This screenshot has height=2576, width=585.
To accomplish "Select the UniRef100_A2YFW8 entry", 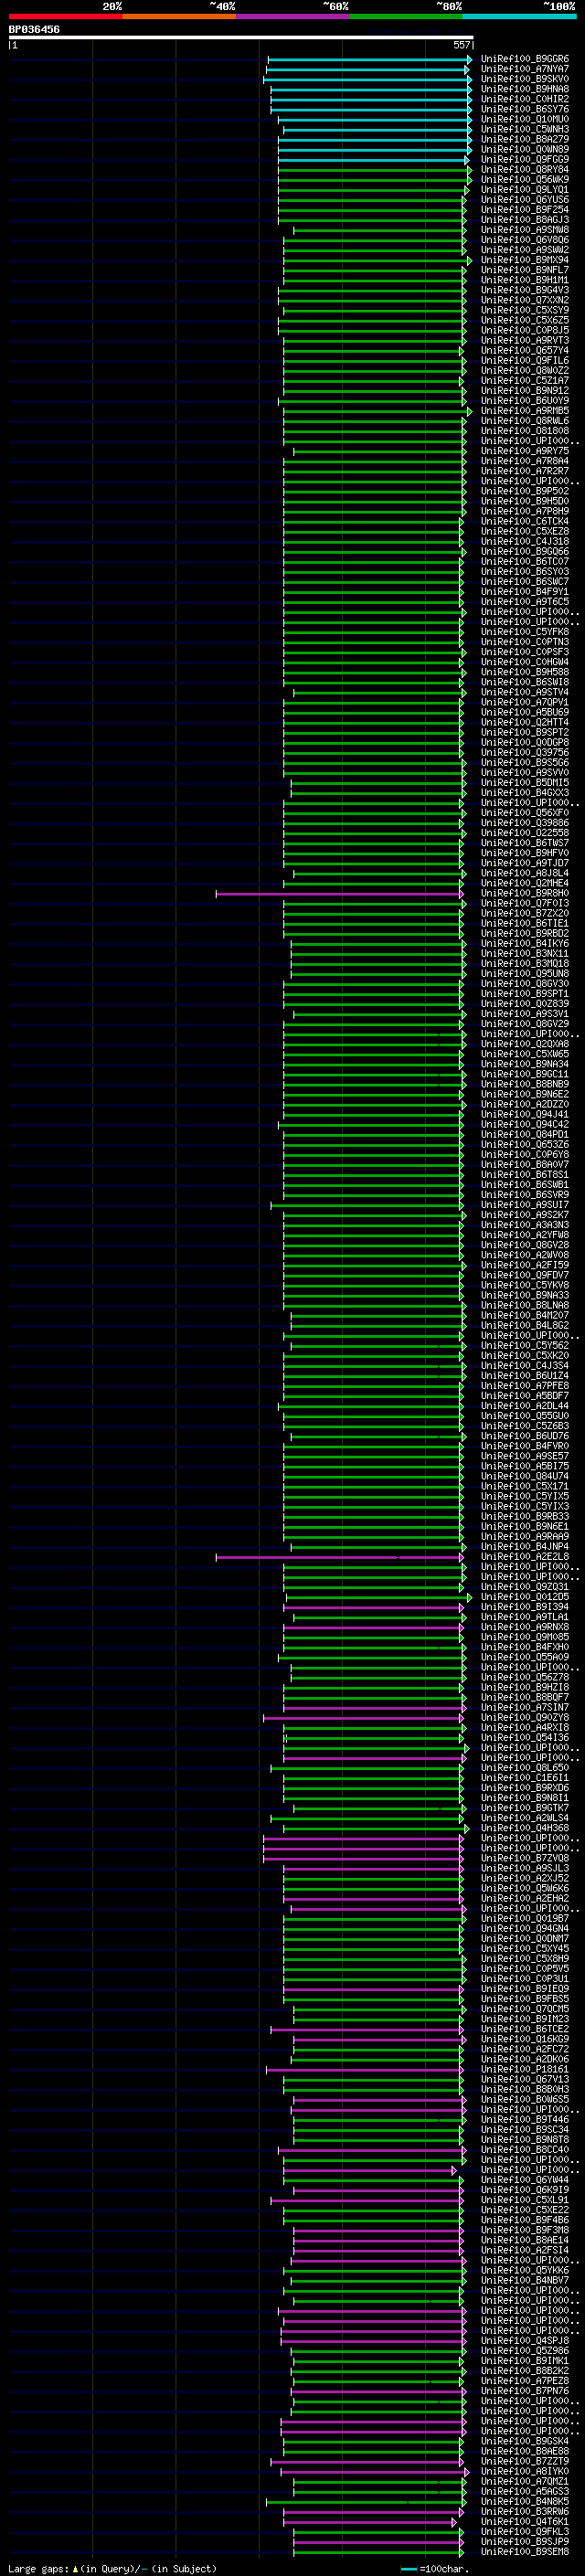I will click(x=525, y=1235).
